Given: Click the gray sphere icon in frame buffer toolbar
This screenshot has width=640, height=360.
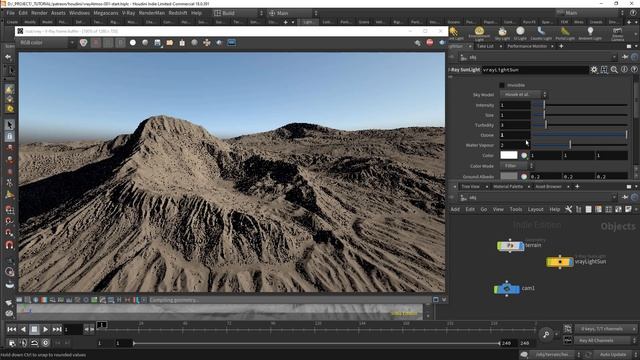Looking at the screenshot, I should pos(145,42).
